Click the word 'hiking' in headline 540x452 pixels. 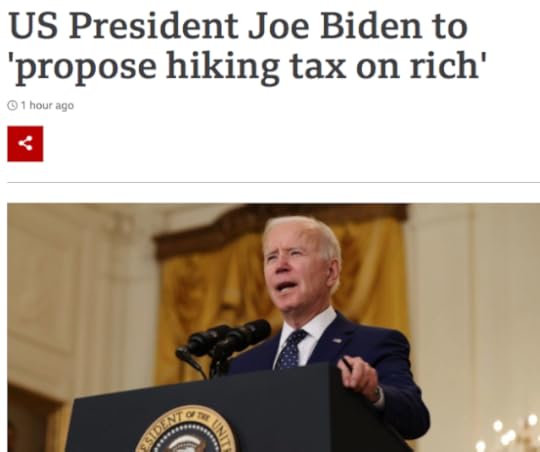(x=222, y=67)
